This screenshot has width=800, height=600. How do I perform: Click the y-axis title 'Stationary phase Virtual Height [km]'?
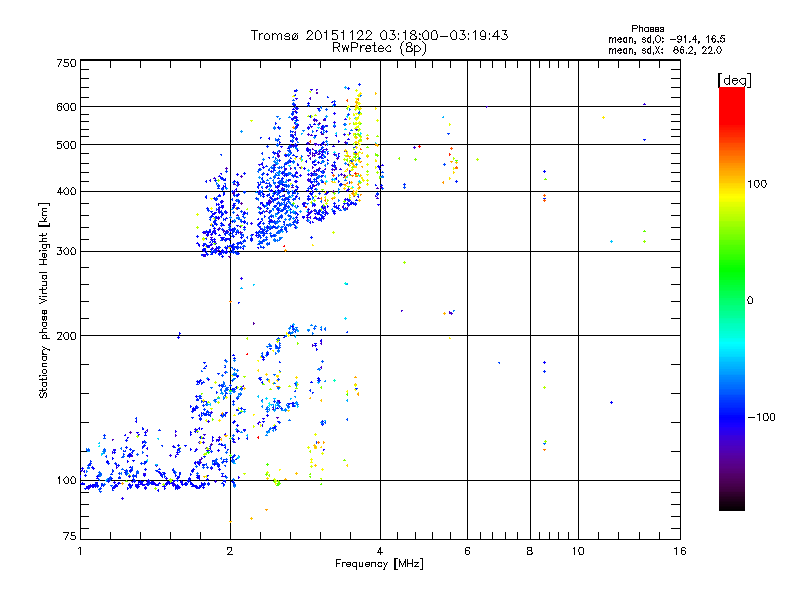tap(43, 300)
